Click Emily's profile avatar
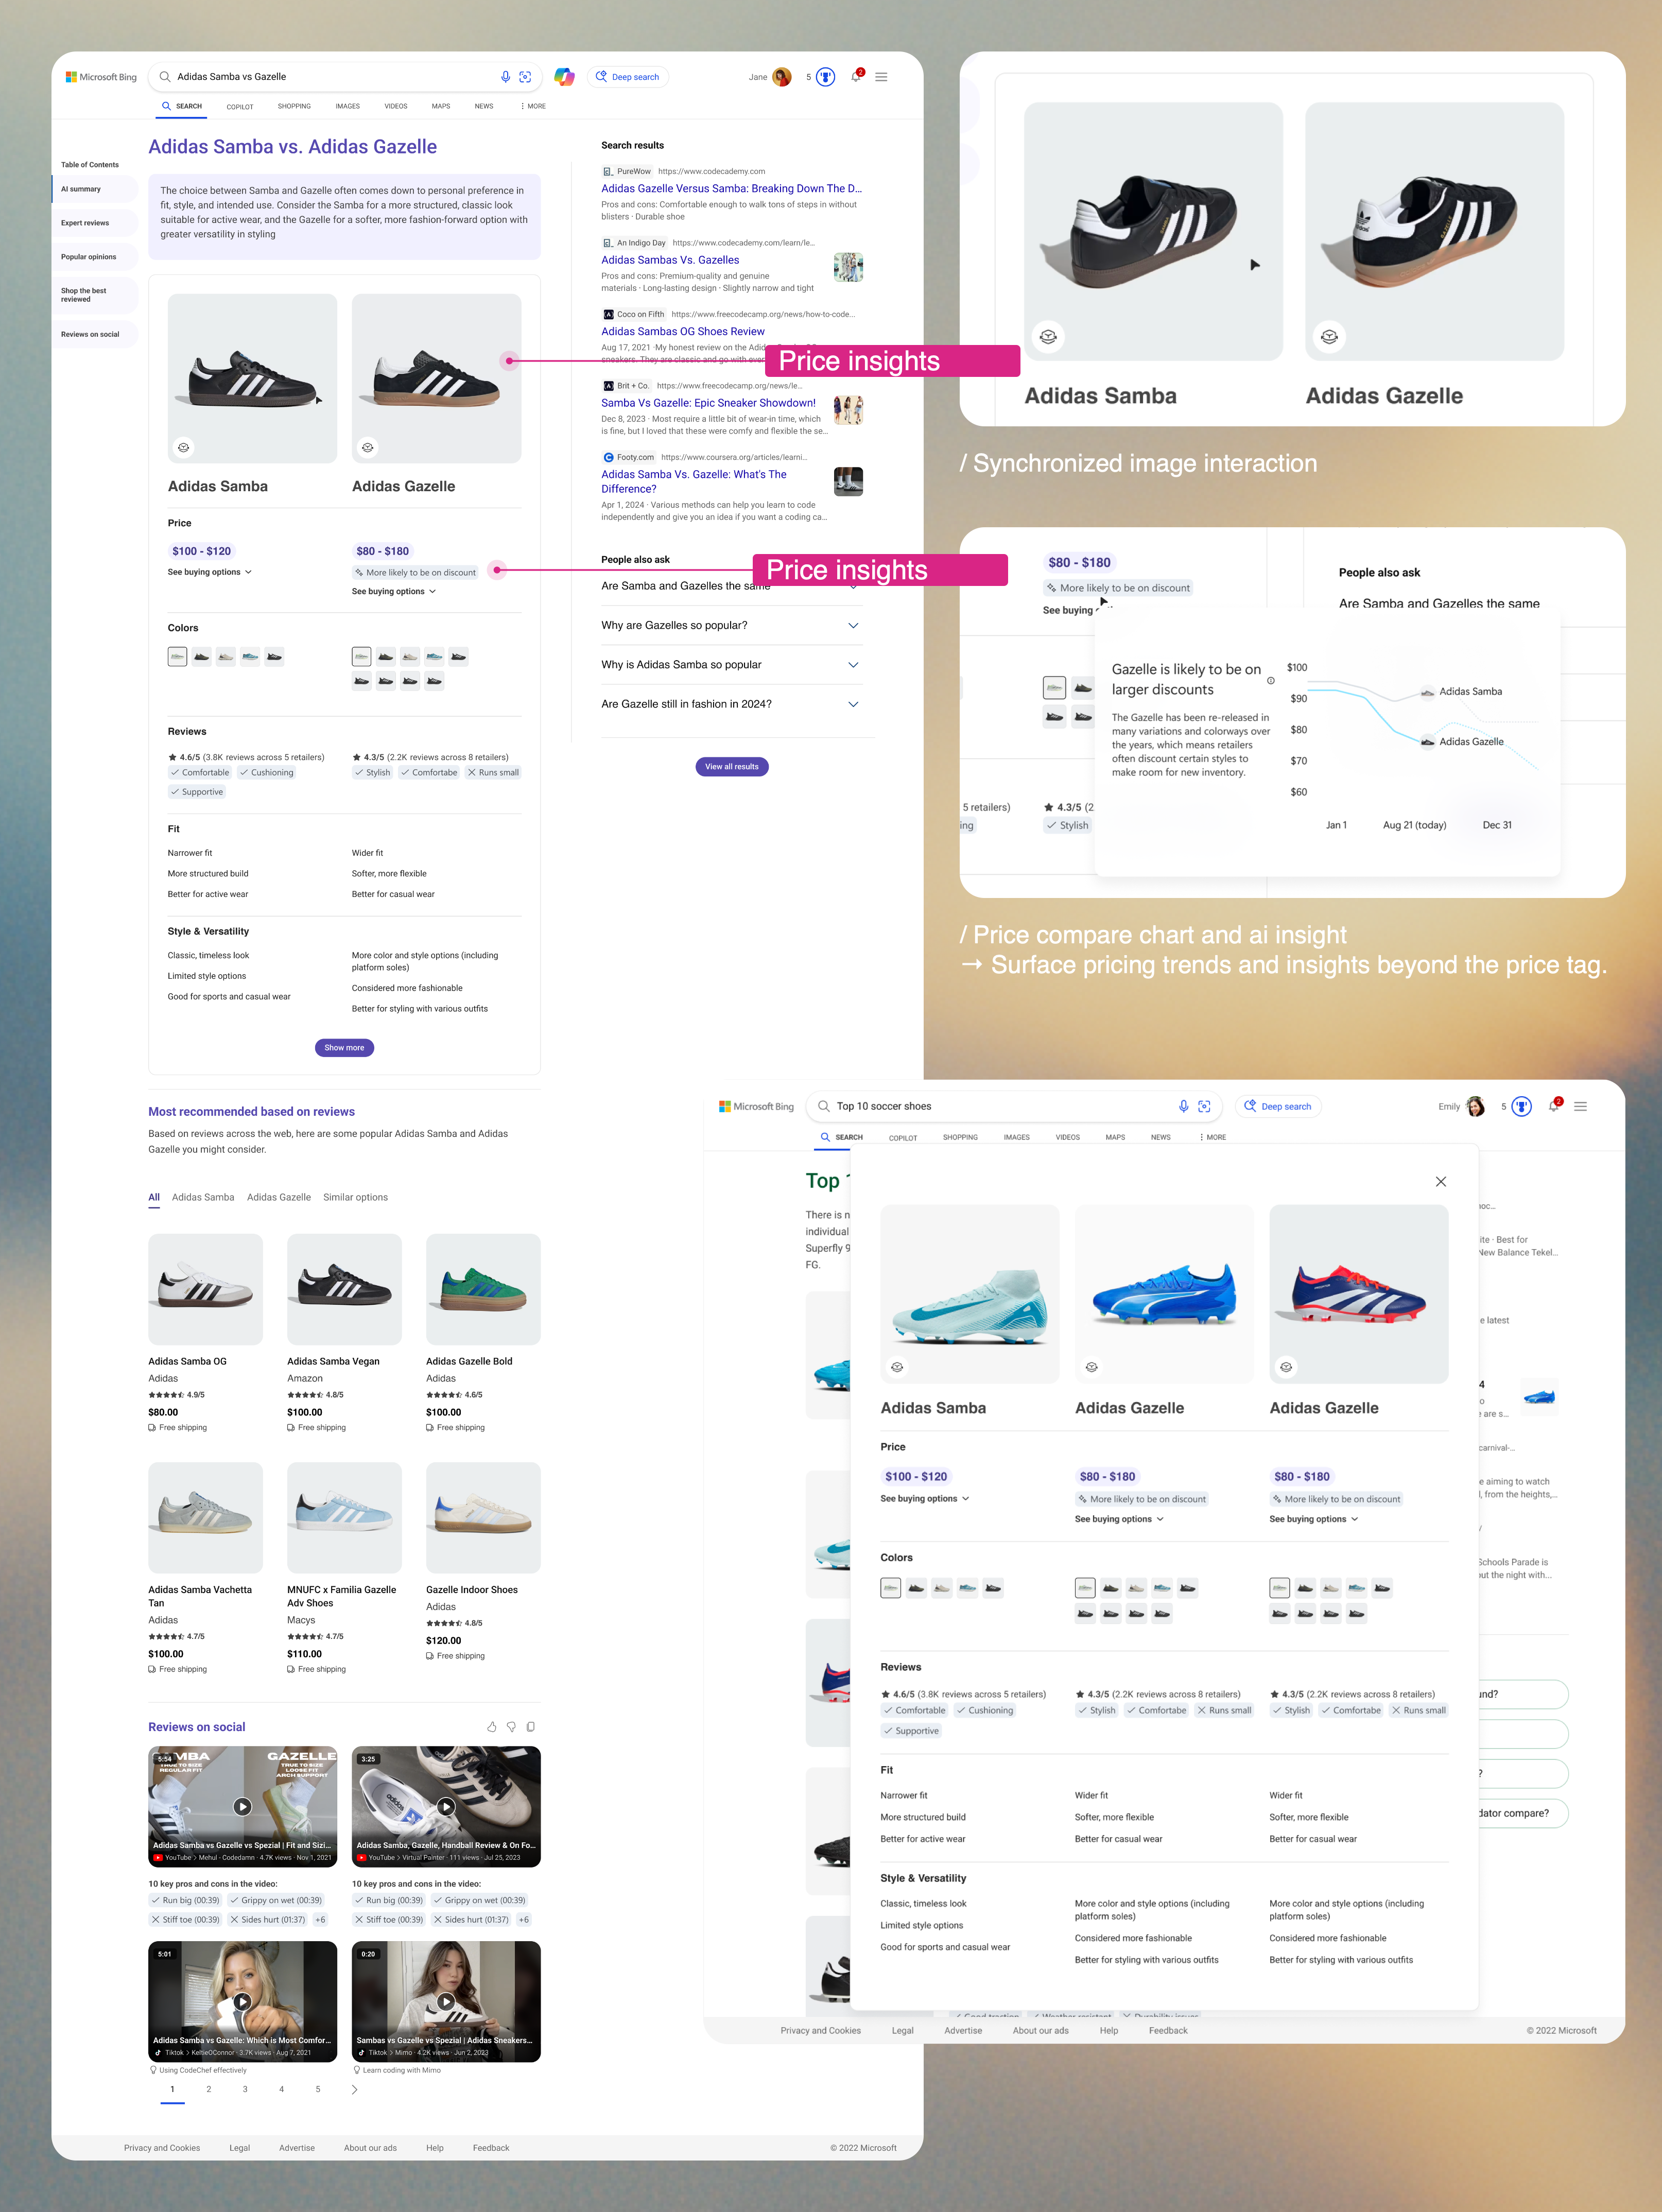Viewport: 1662px width, 2212px height. tap(1476, 1106)
